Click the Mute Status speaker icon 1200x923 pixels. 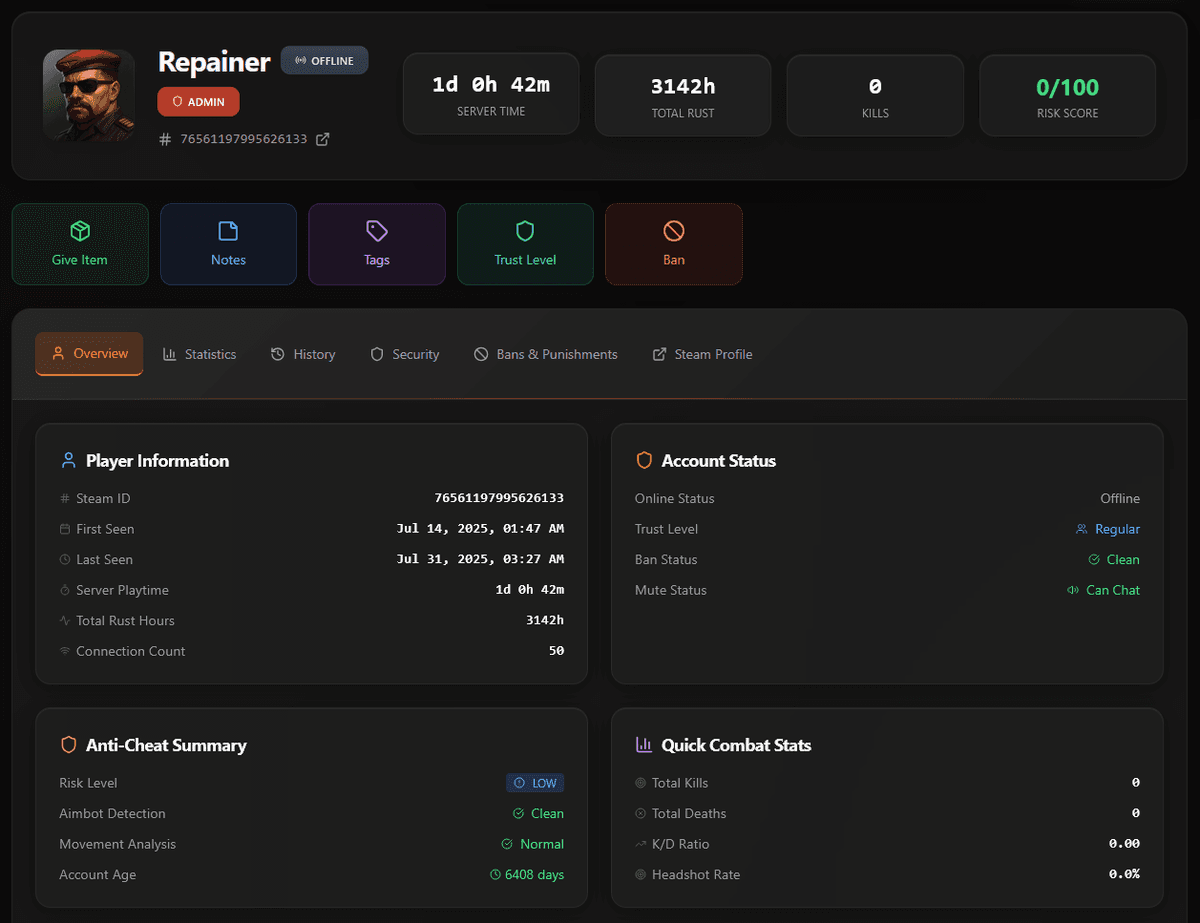pos(1072,590)
